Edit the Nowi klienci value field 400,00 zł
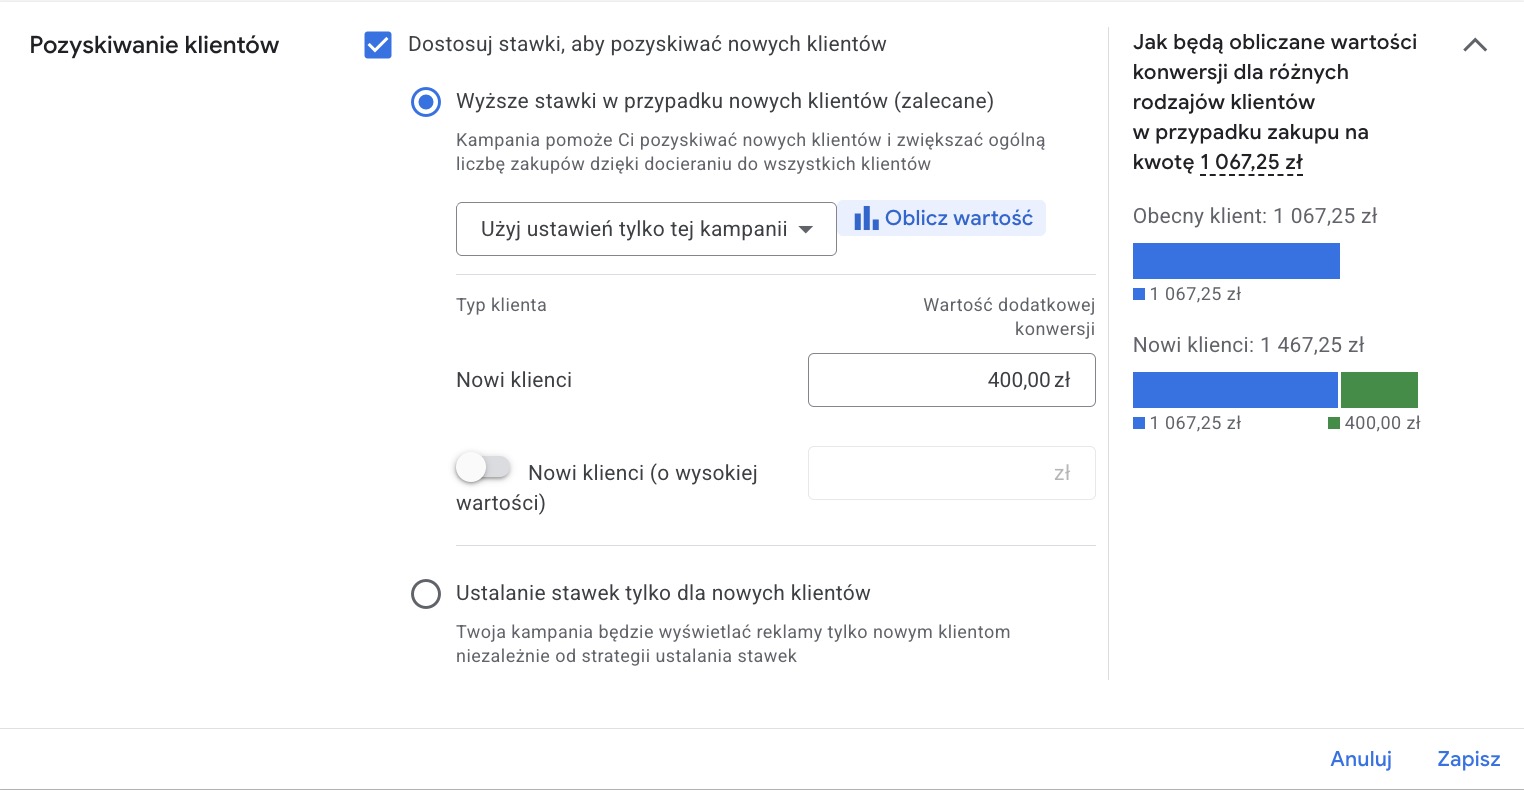The image size is (1524, 790). click(951, 380)
